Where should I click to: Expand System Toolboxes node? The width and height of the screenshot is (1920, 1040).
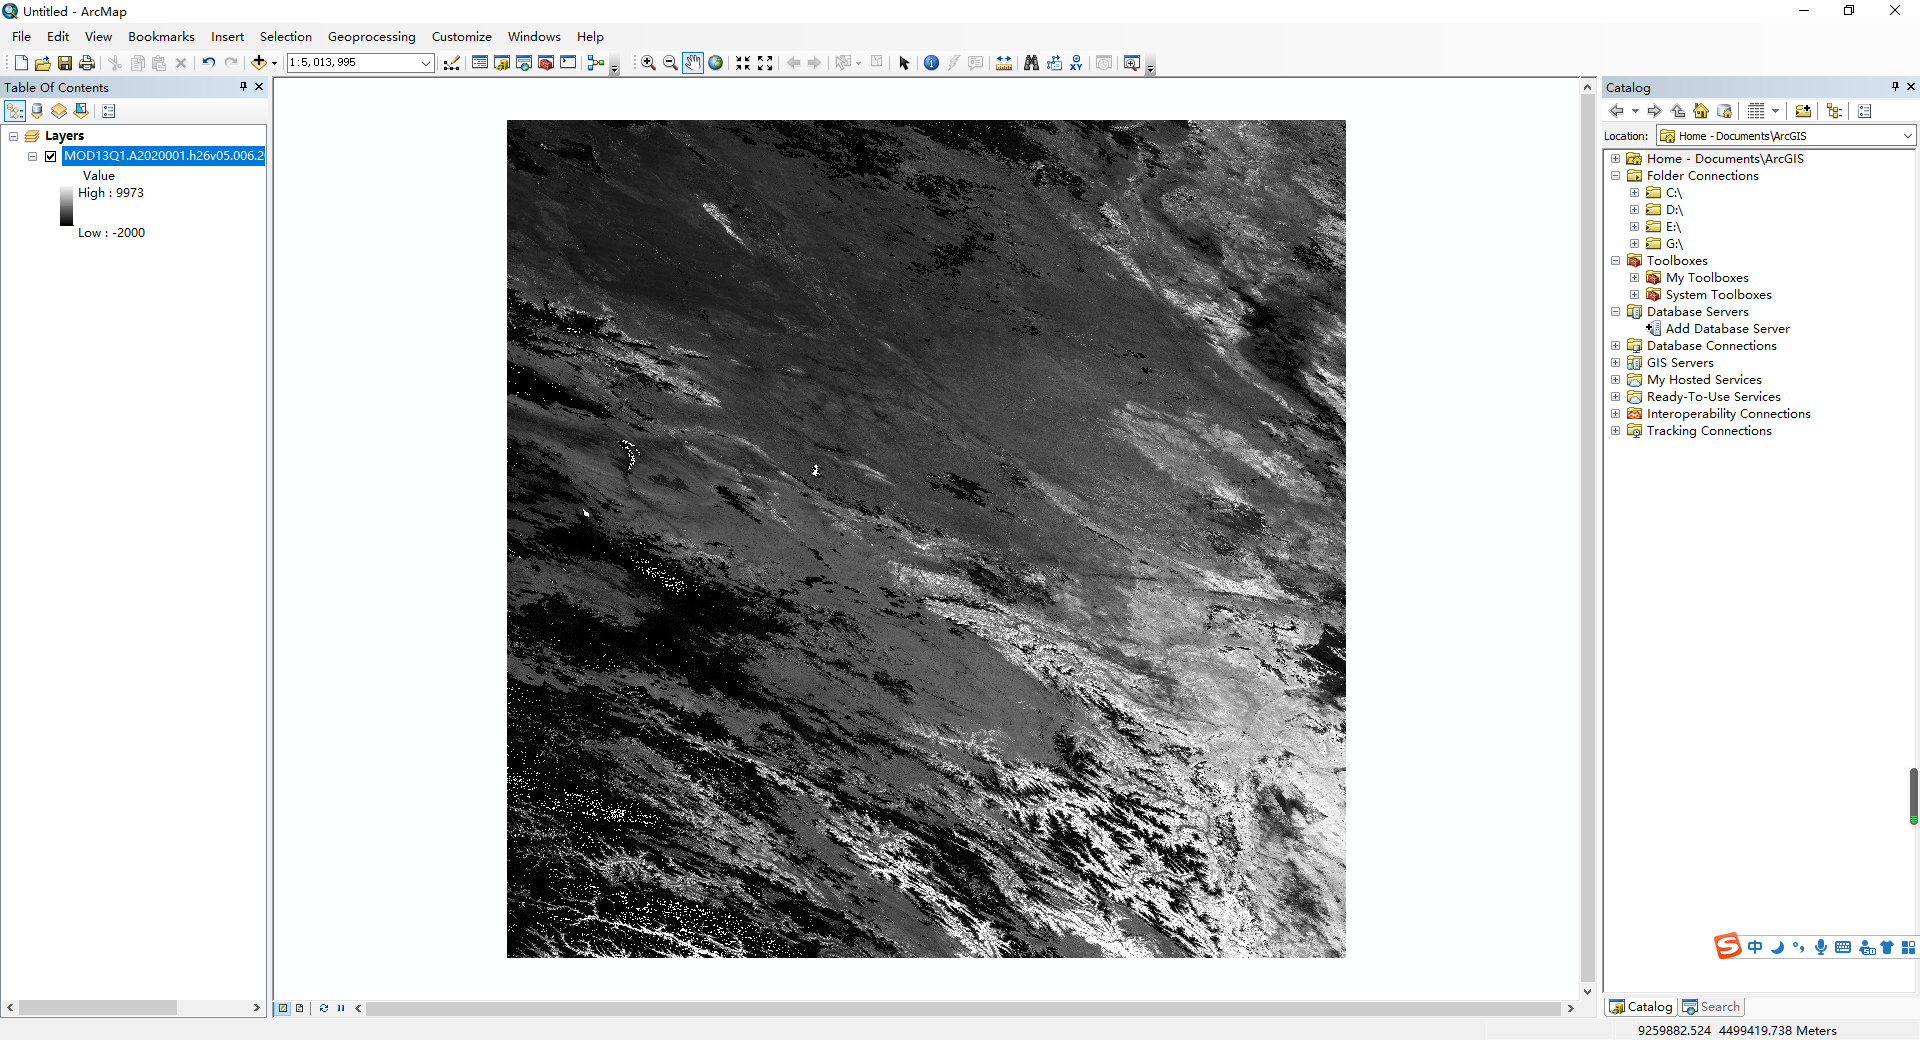[x=1634, y=295]
